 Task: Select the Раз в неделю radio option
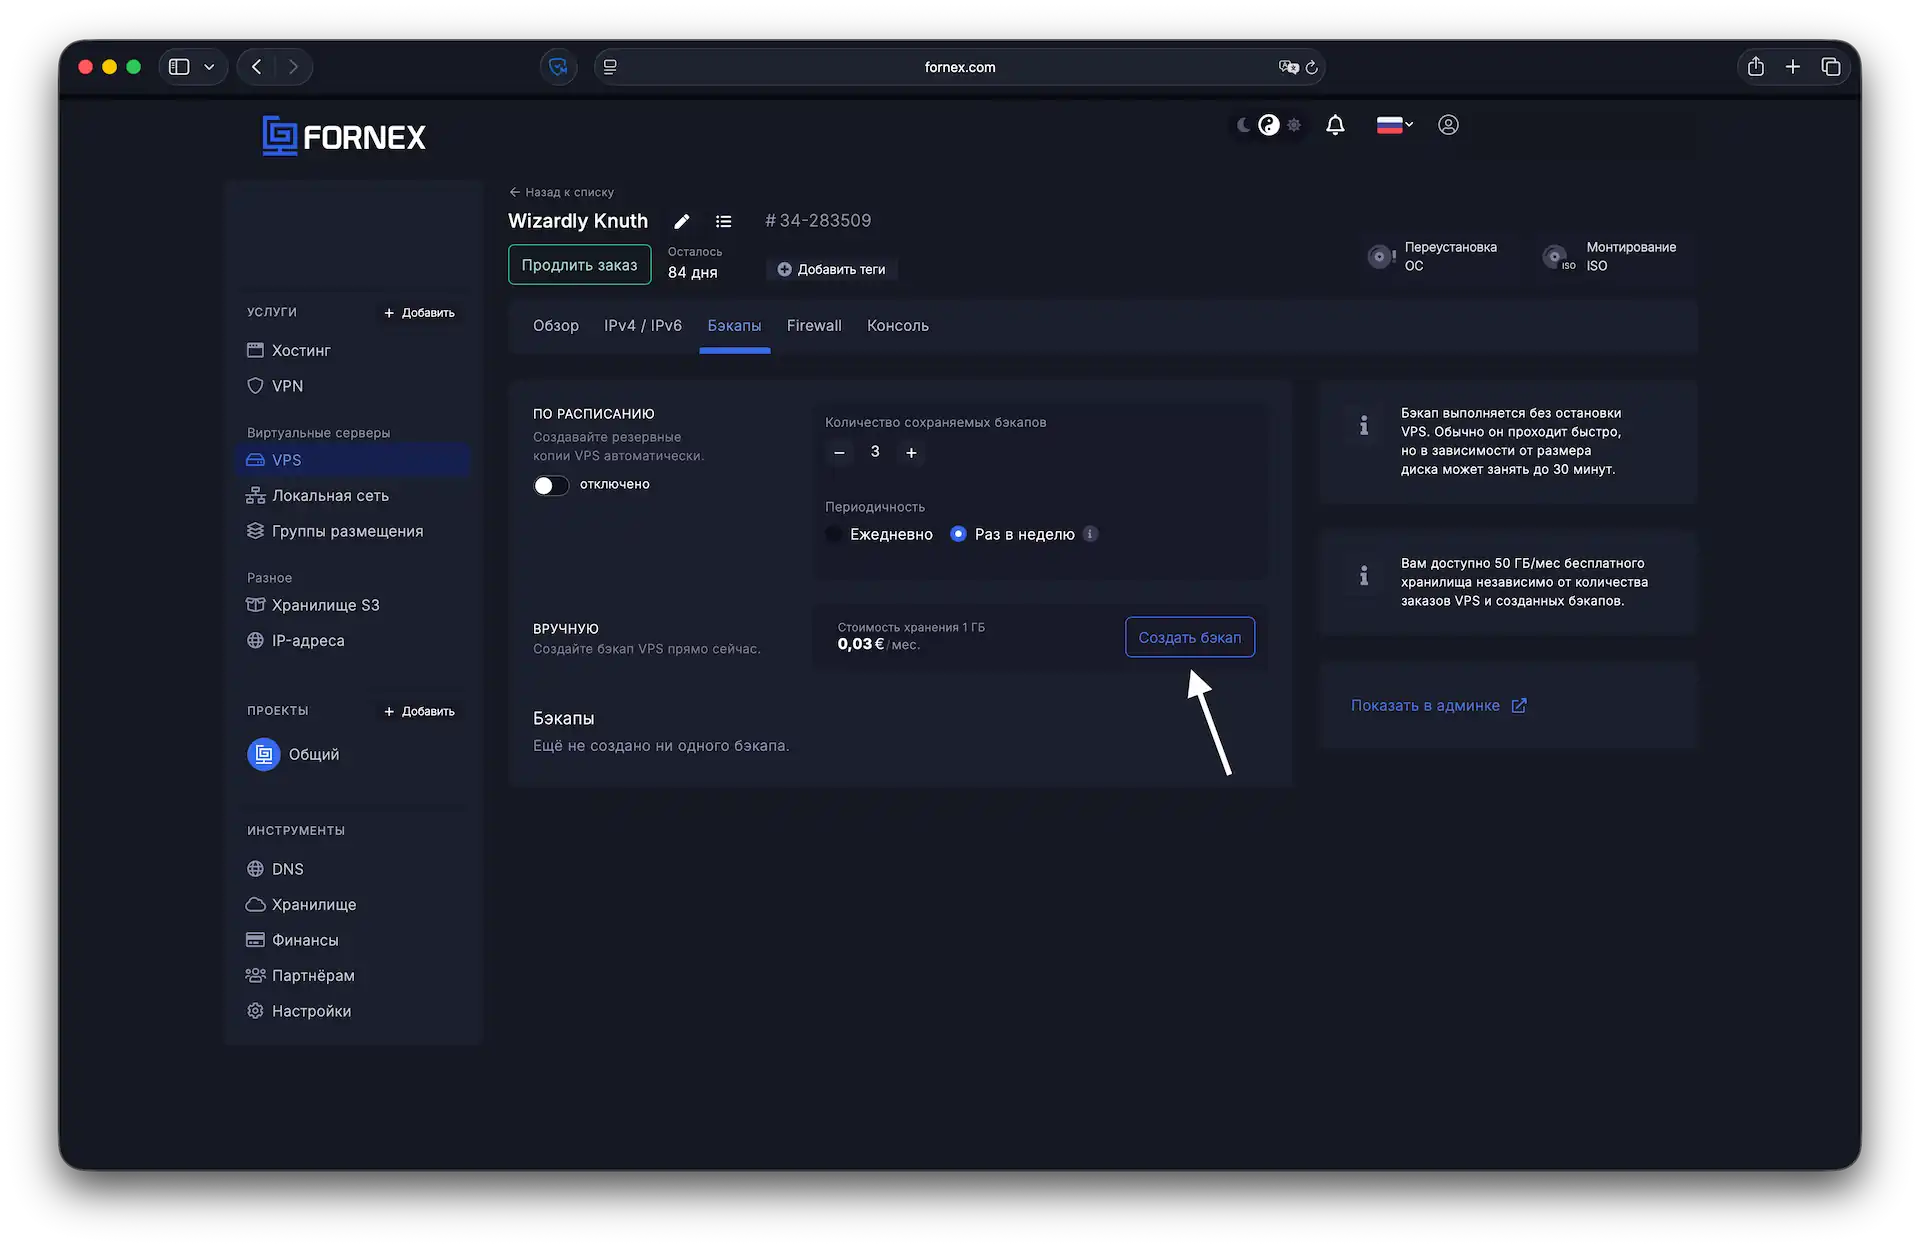tap(958, 534)
